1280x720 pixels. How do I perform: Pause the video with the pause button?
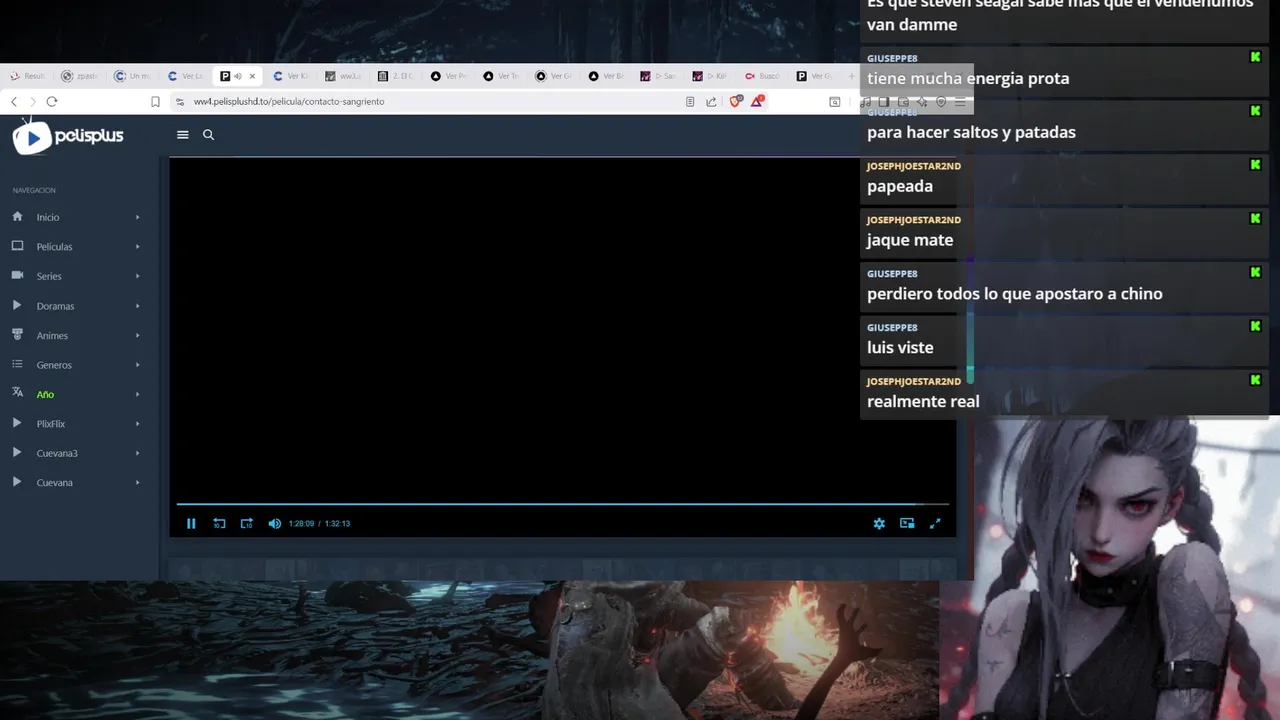tap(191, 523)
